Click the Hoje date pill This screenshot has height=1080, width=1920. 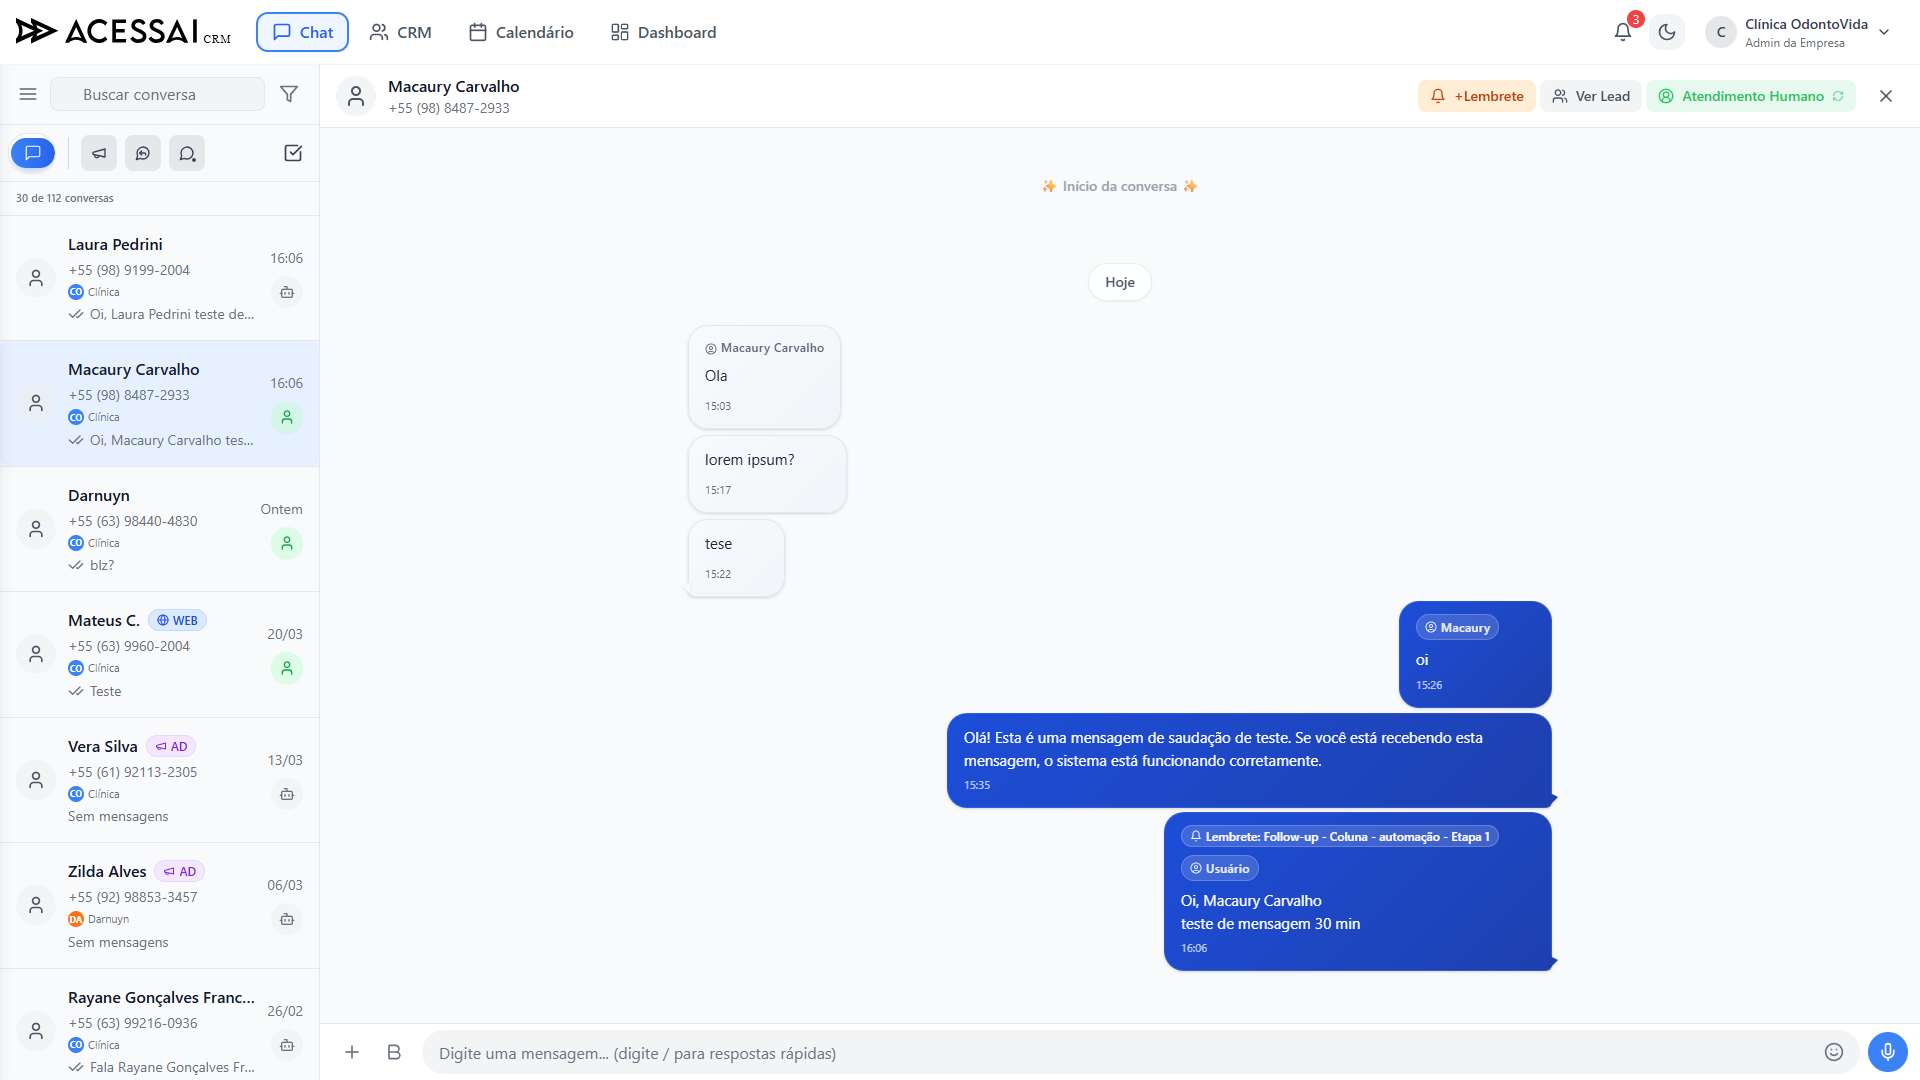(1120, 282)
